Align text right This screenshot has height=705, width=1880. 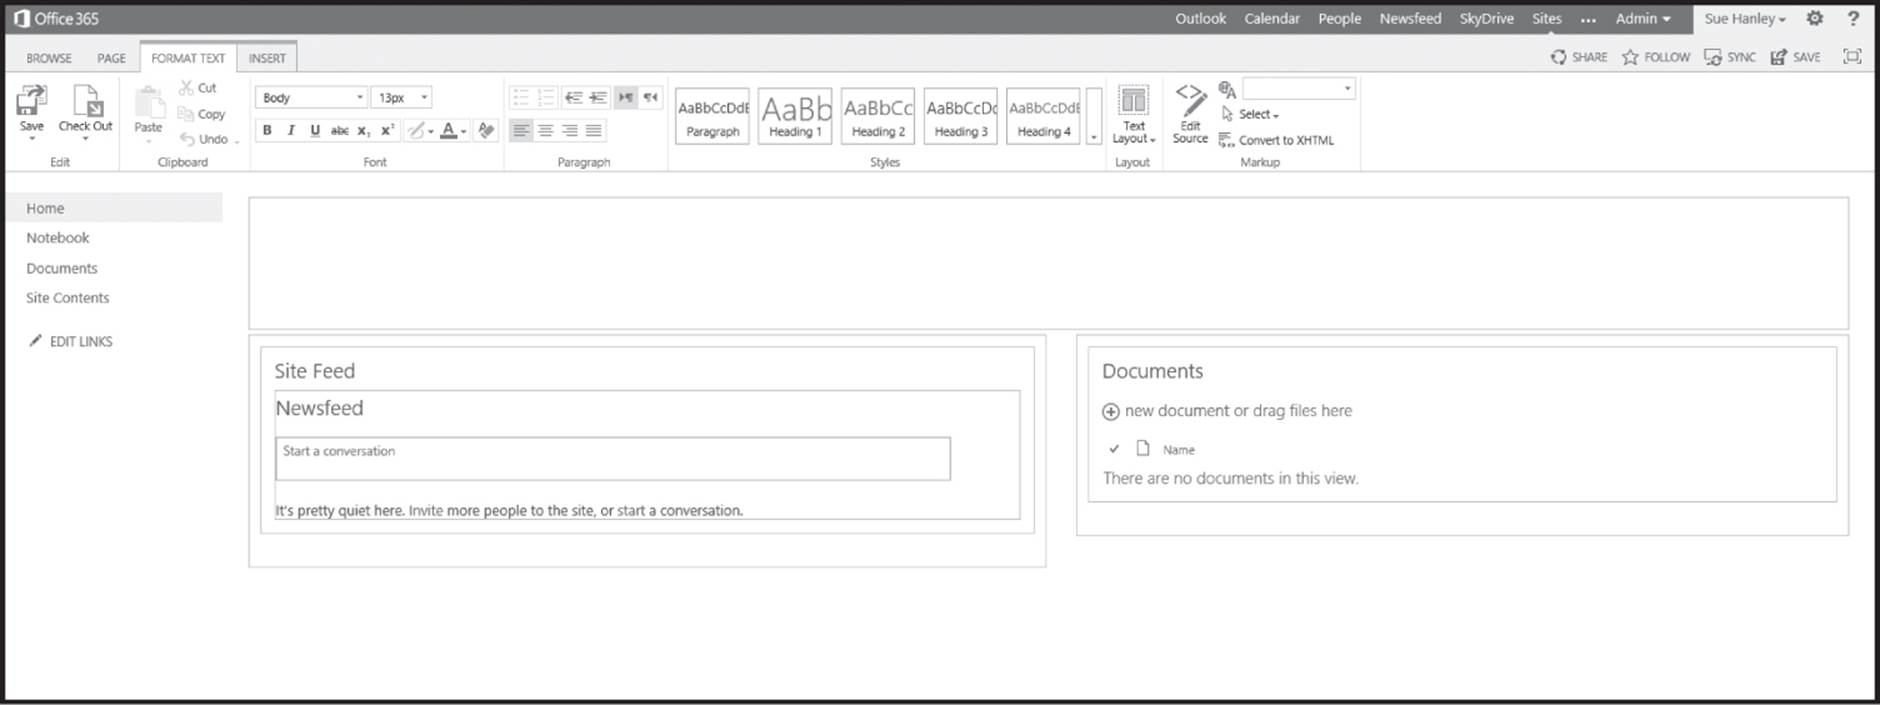pyautogui.click(x=570, y=130)
